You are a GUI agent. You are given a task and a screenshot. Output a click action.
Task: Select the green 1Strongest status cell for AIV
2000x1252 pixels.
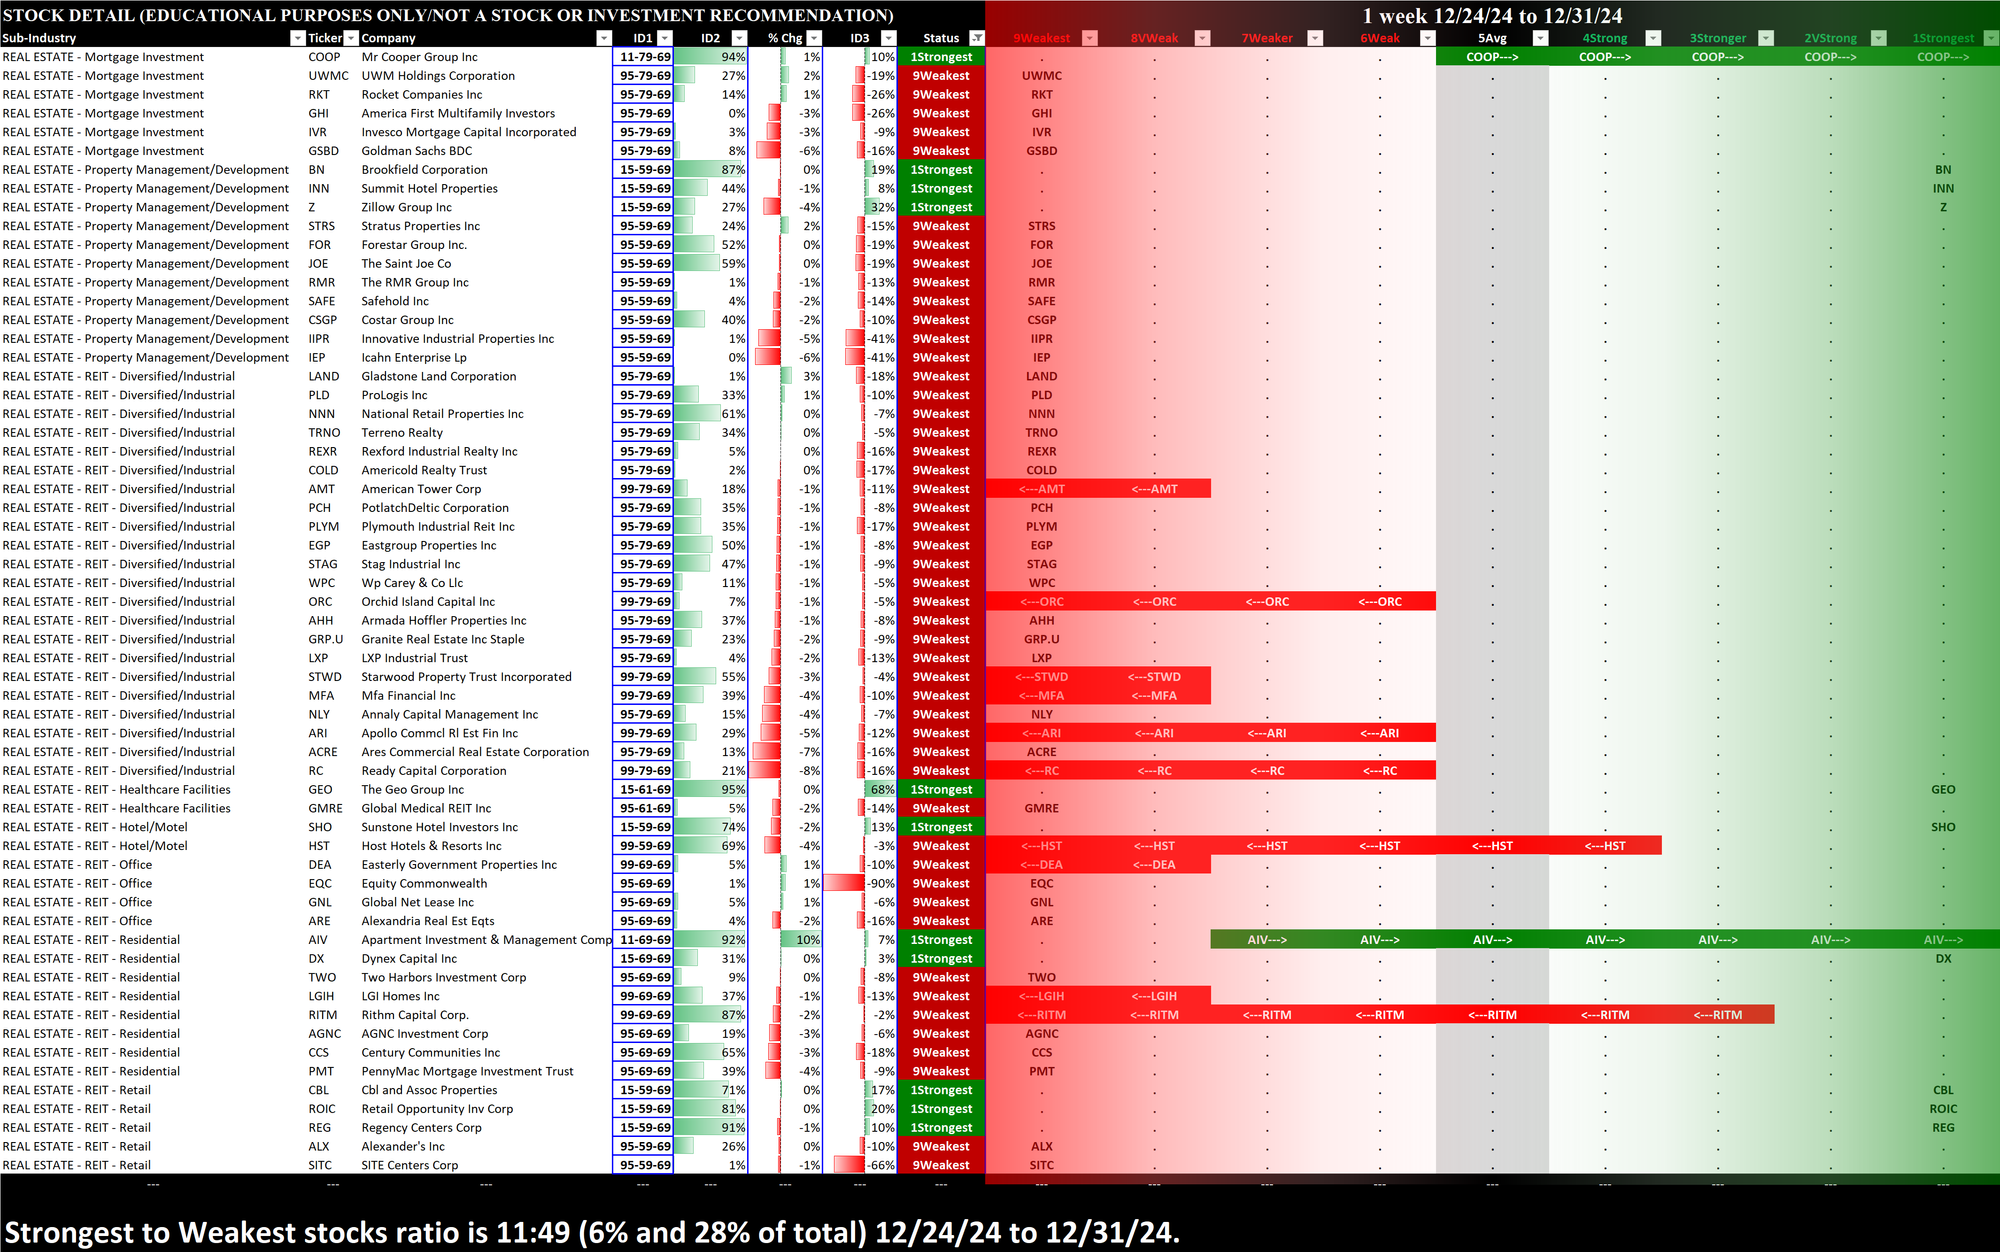tap(941, 940)
